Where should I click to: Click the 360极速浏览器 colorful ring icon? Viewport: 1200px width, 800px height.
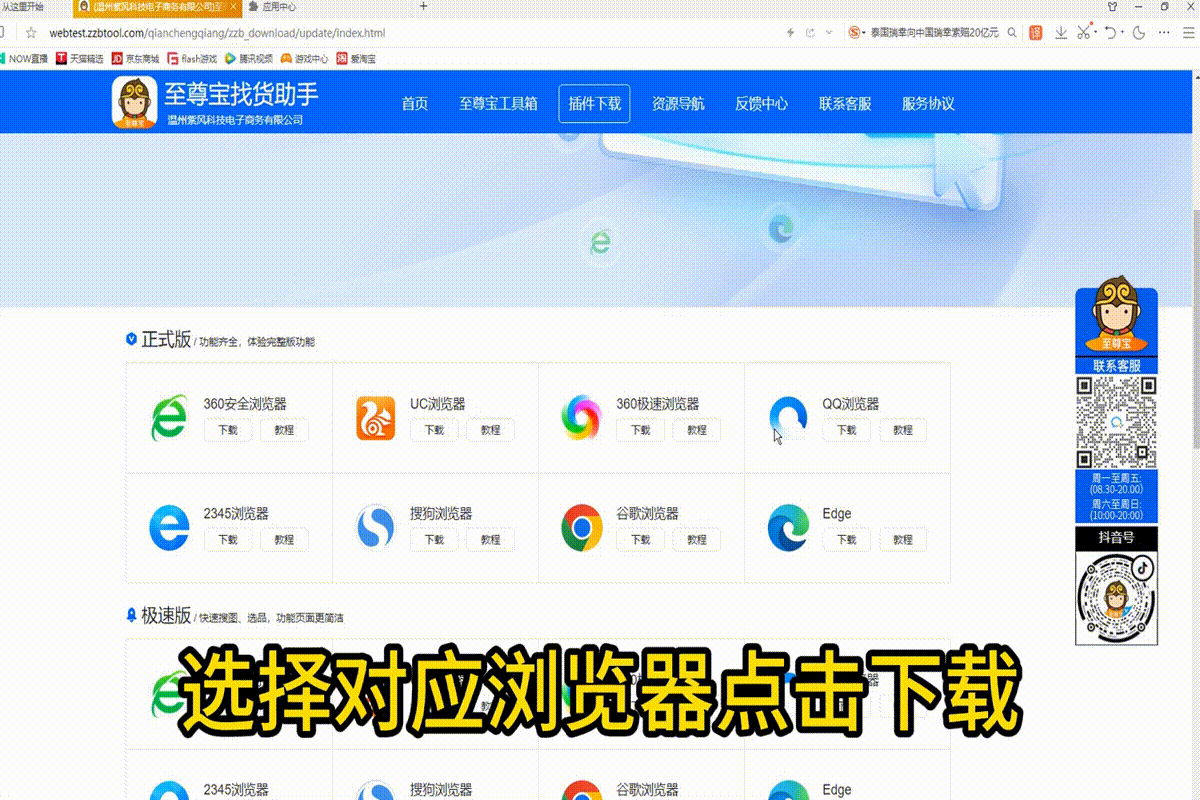point(581,418)
